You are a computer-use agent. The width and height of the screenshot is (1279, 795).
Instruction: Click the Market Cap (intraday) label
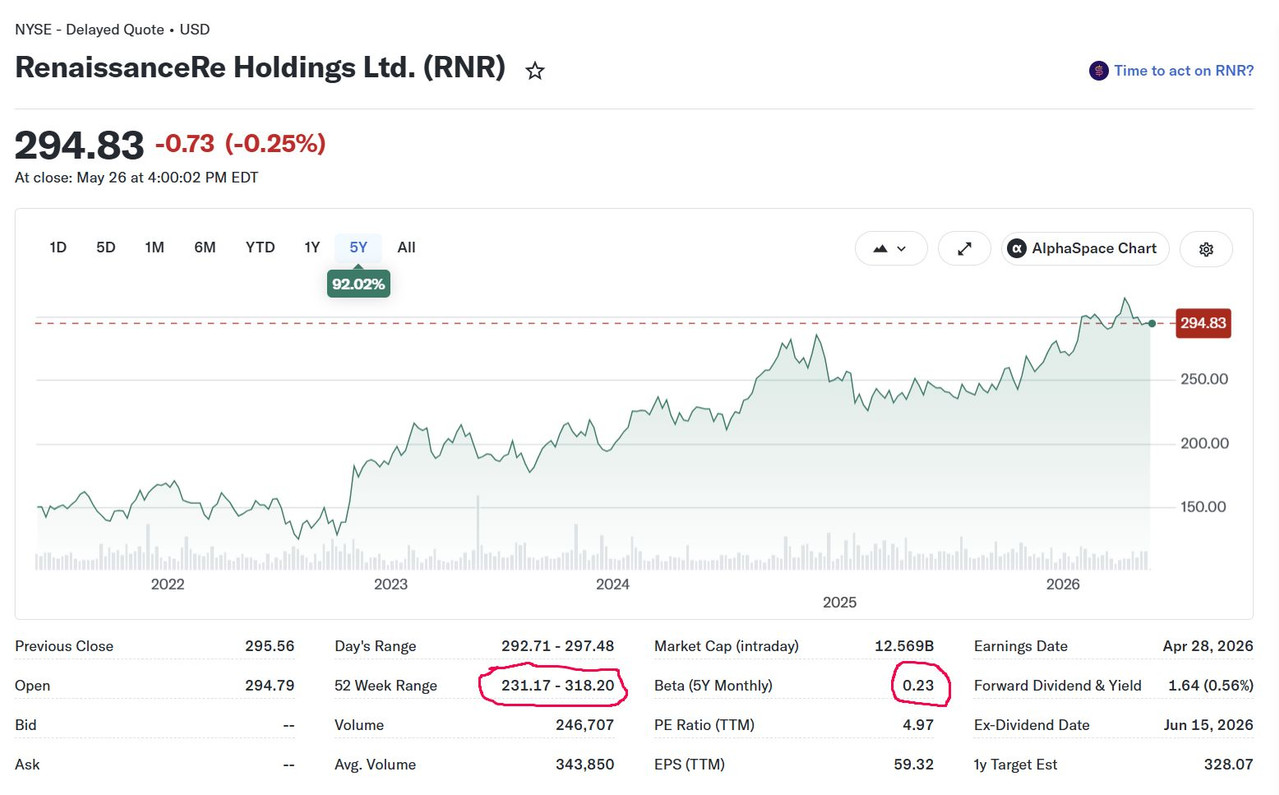click(x=727, y=646)
